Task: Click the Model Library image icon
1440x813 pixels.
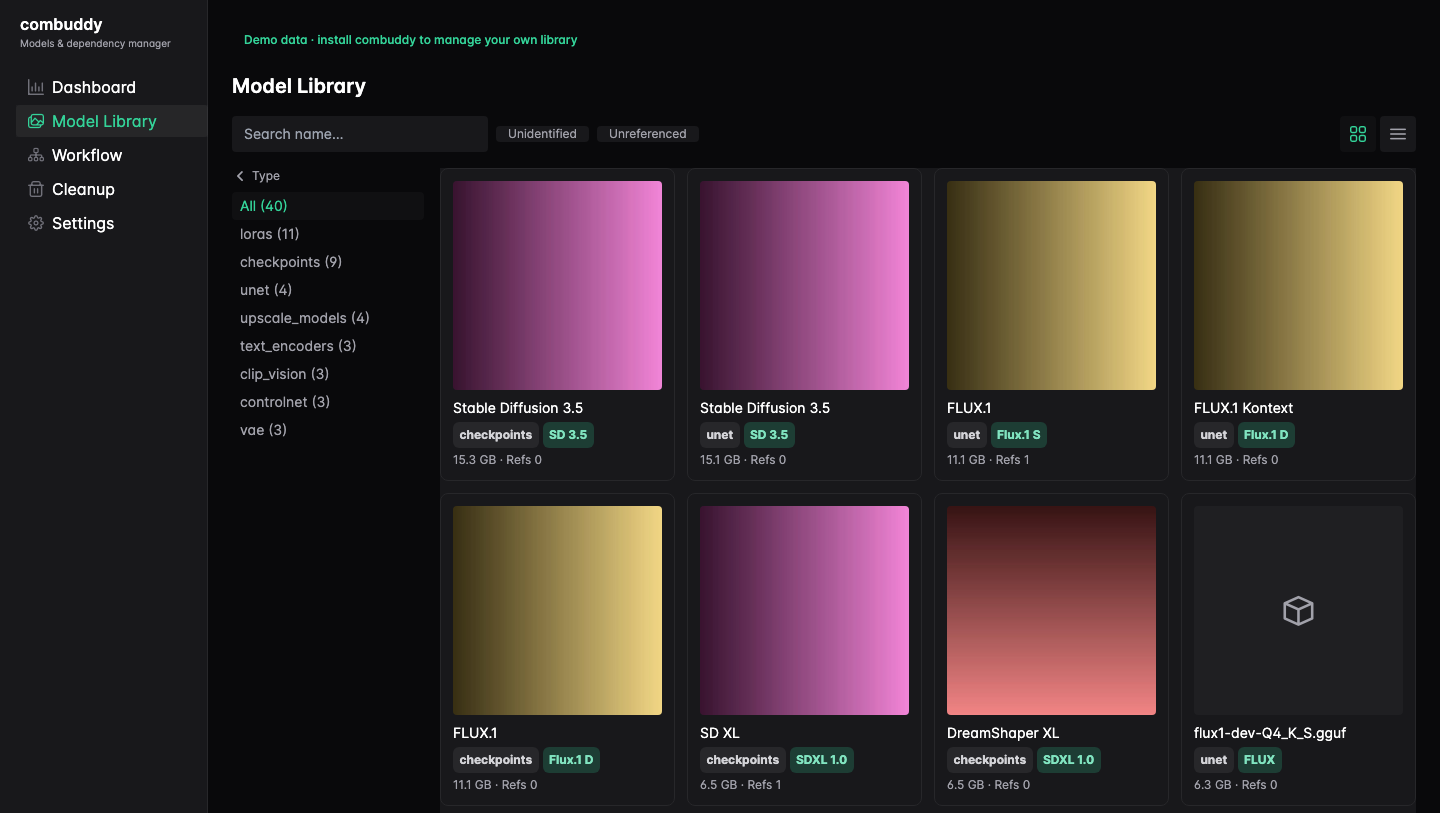Action: click(x=36, y=121)
